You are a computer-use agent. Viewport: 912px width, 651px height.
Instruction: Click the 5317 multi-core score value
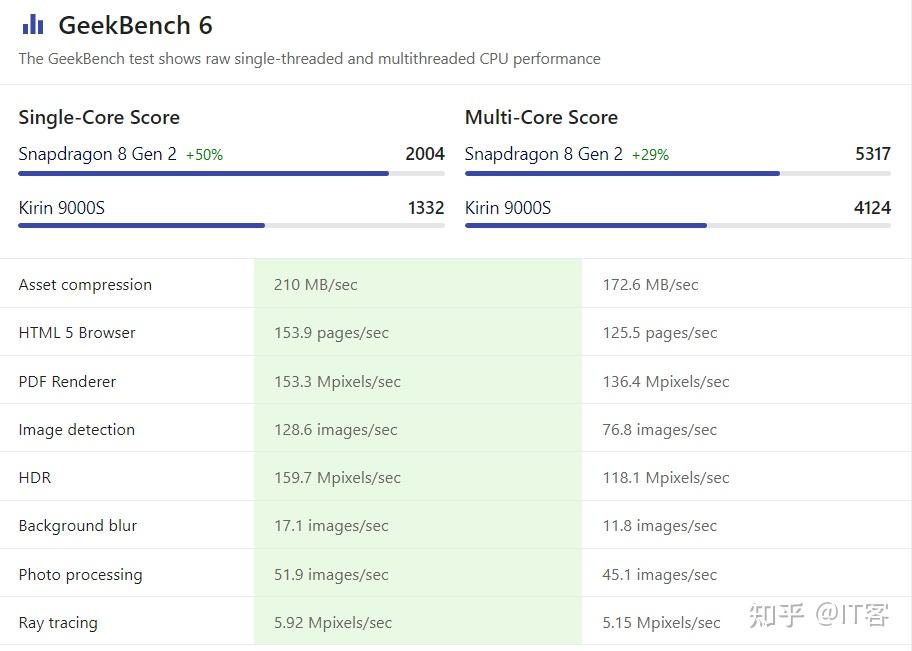[x=872, y=154]
